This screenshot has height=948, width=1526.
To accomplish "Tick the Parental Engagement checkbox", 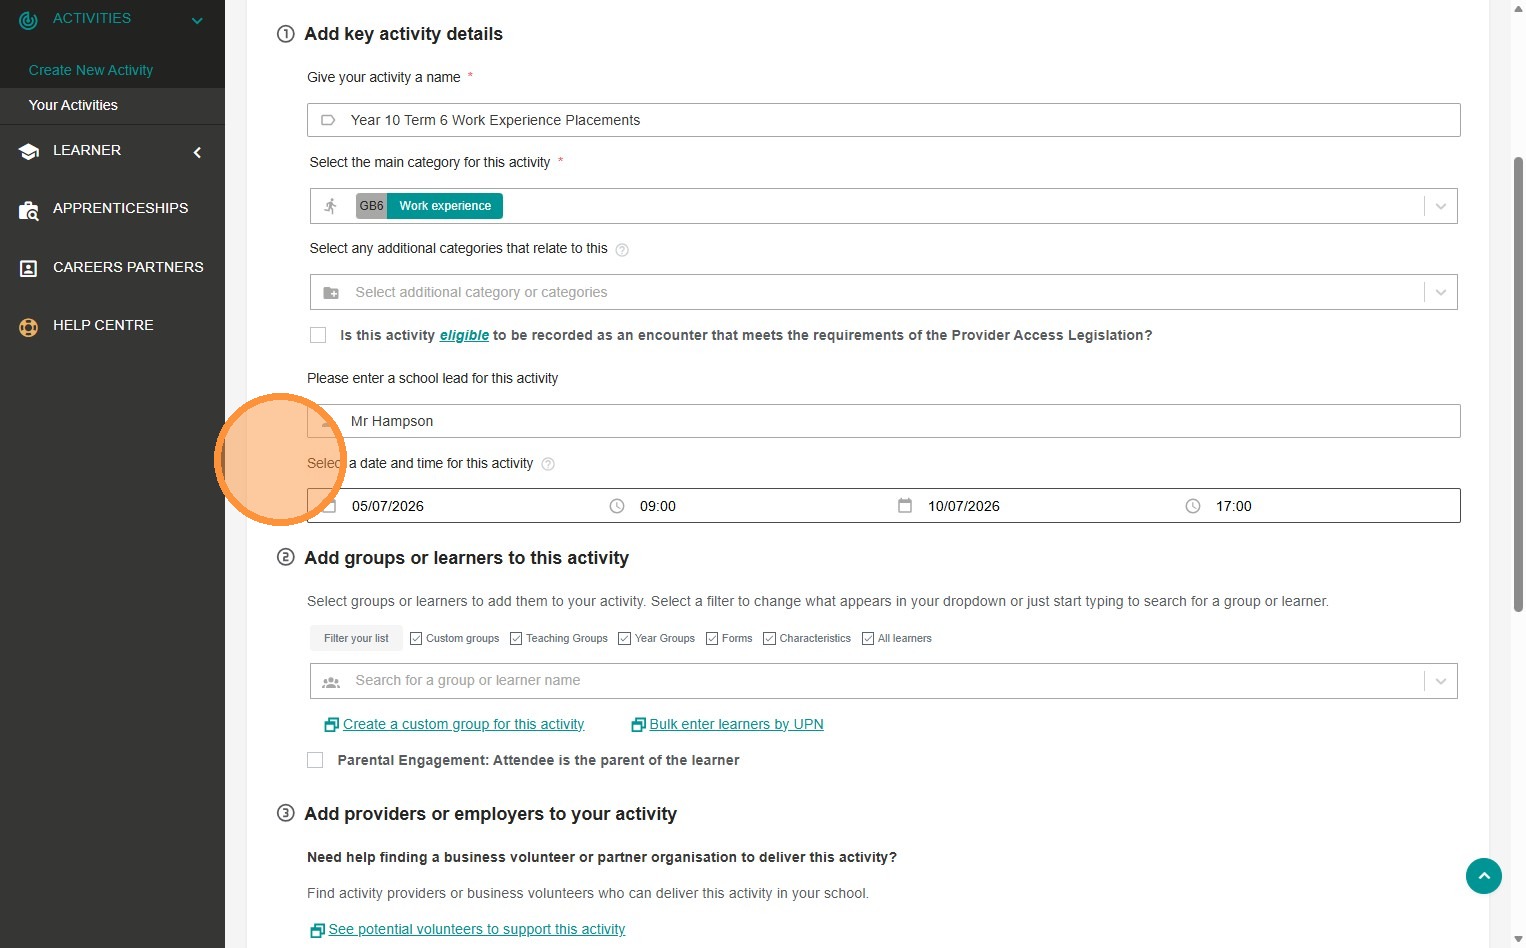I will pos(315,760).
